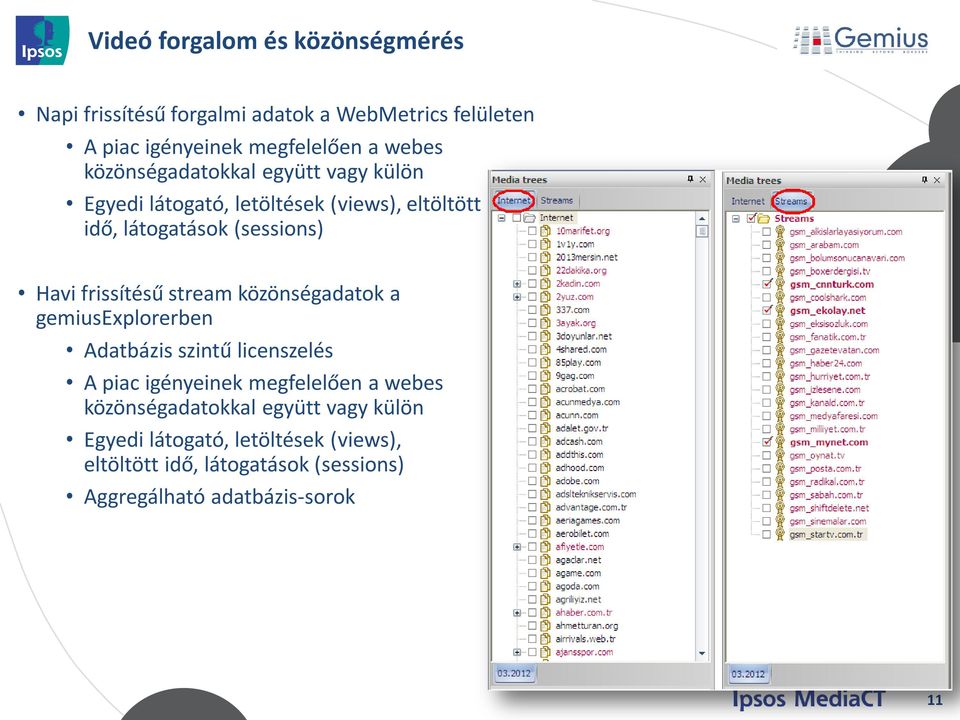Expand the ahaber.com.tr tree node

click(517, 613)
